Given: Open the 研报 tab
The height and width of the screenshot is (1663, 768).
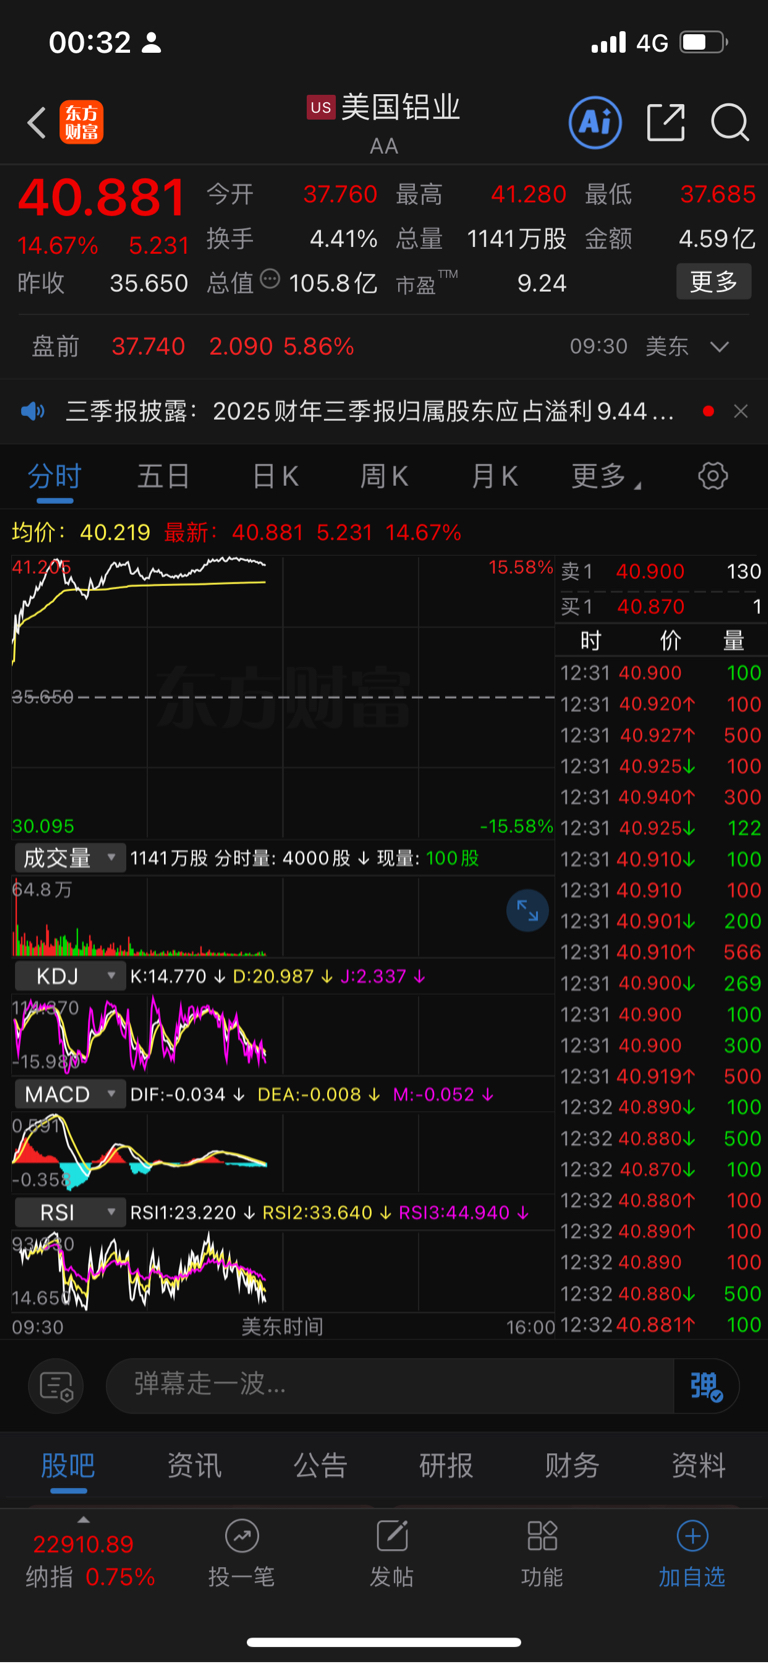Looking at the screenshot, I should (446, 1466).
